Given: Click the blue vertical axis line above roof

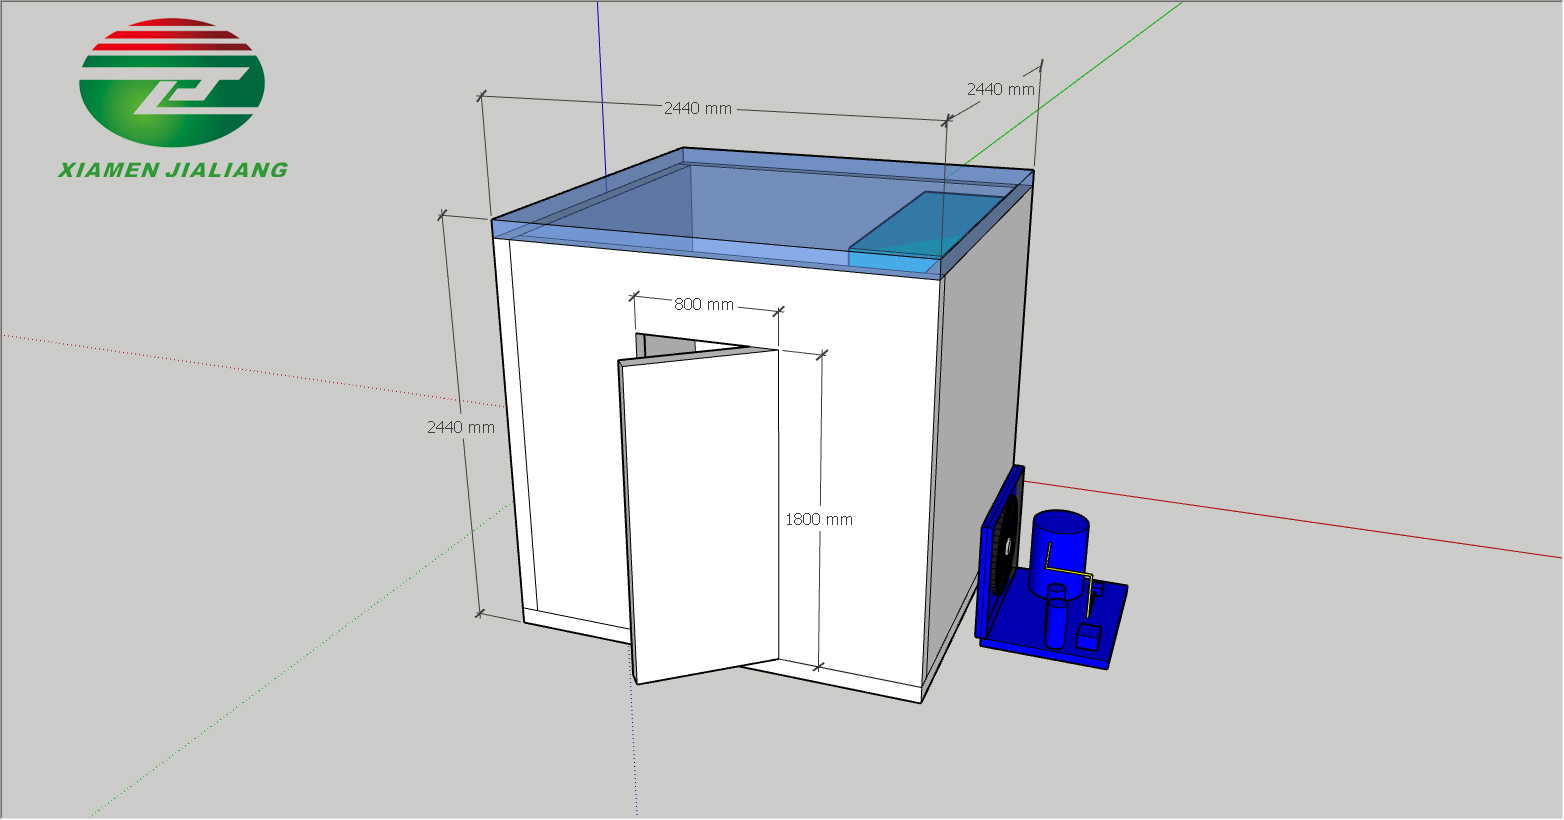Looking at the screenshot, I should point(602,90).
